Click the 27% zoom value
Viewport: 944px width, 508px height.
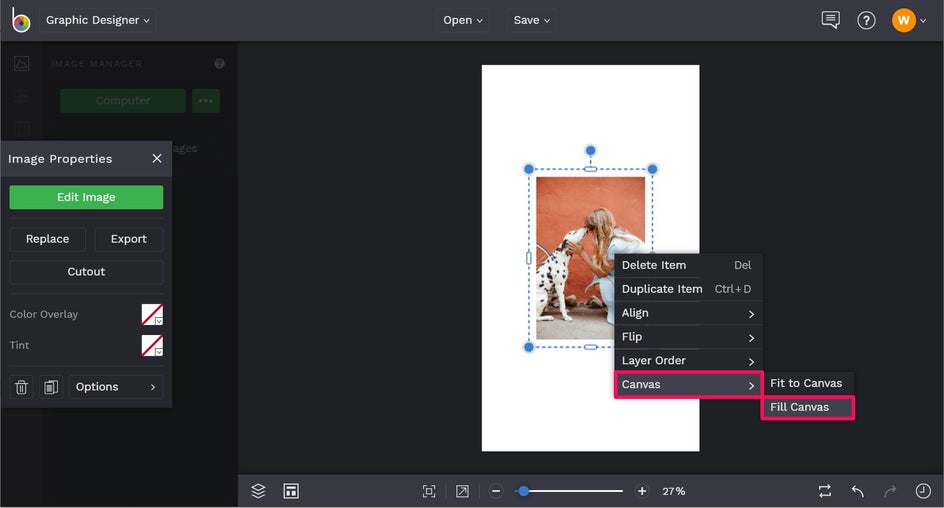[x=674, y=491]
